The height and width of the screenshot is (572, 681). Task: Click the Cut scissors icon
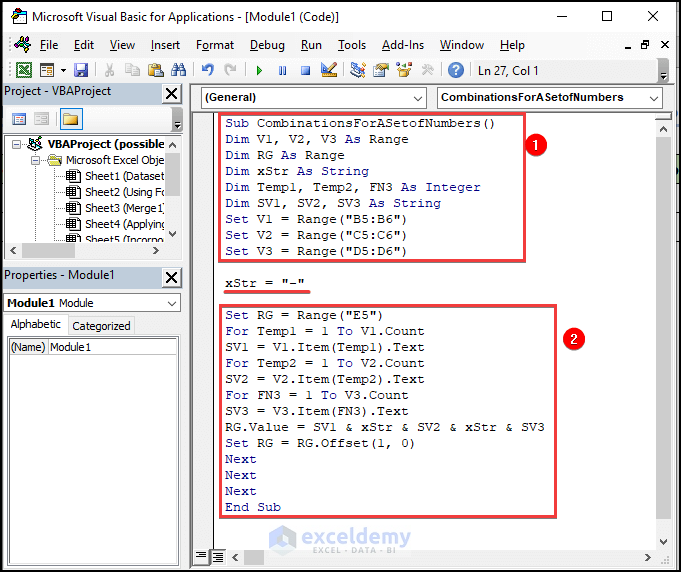(109, 70)
